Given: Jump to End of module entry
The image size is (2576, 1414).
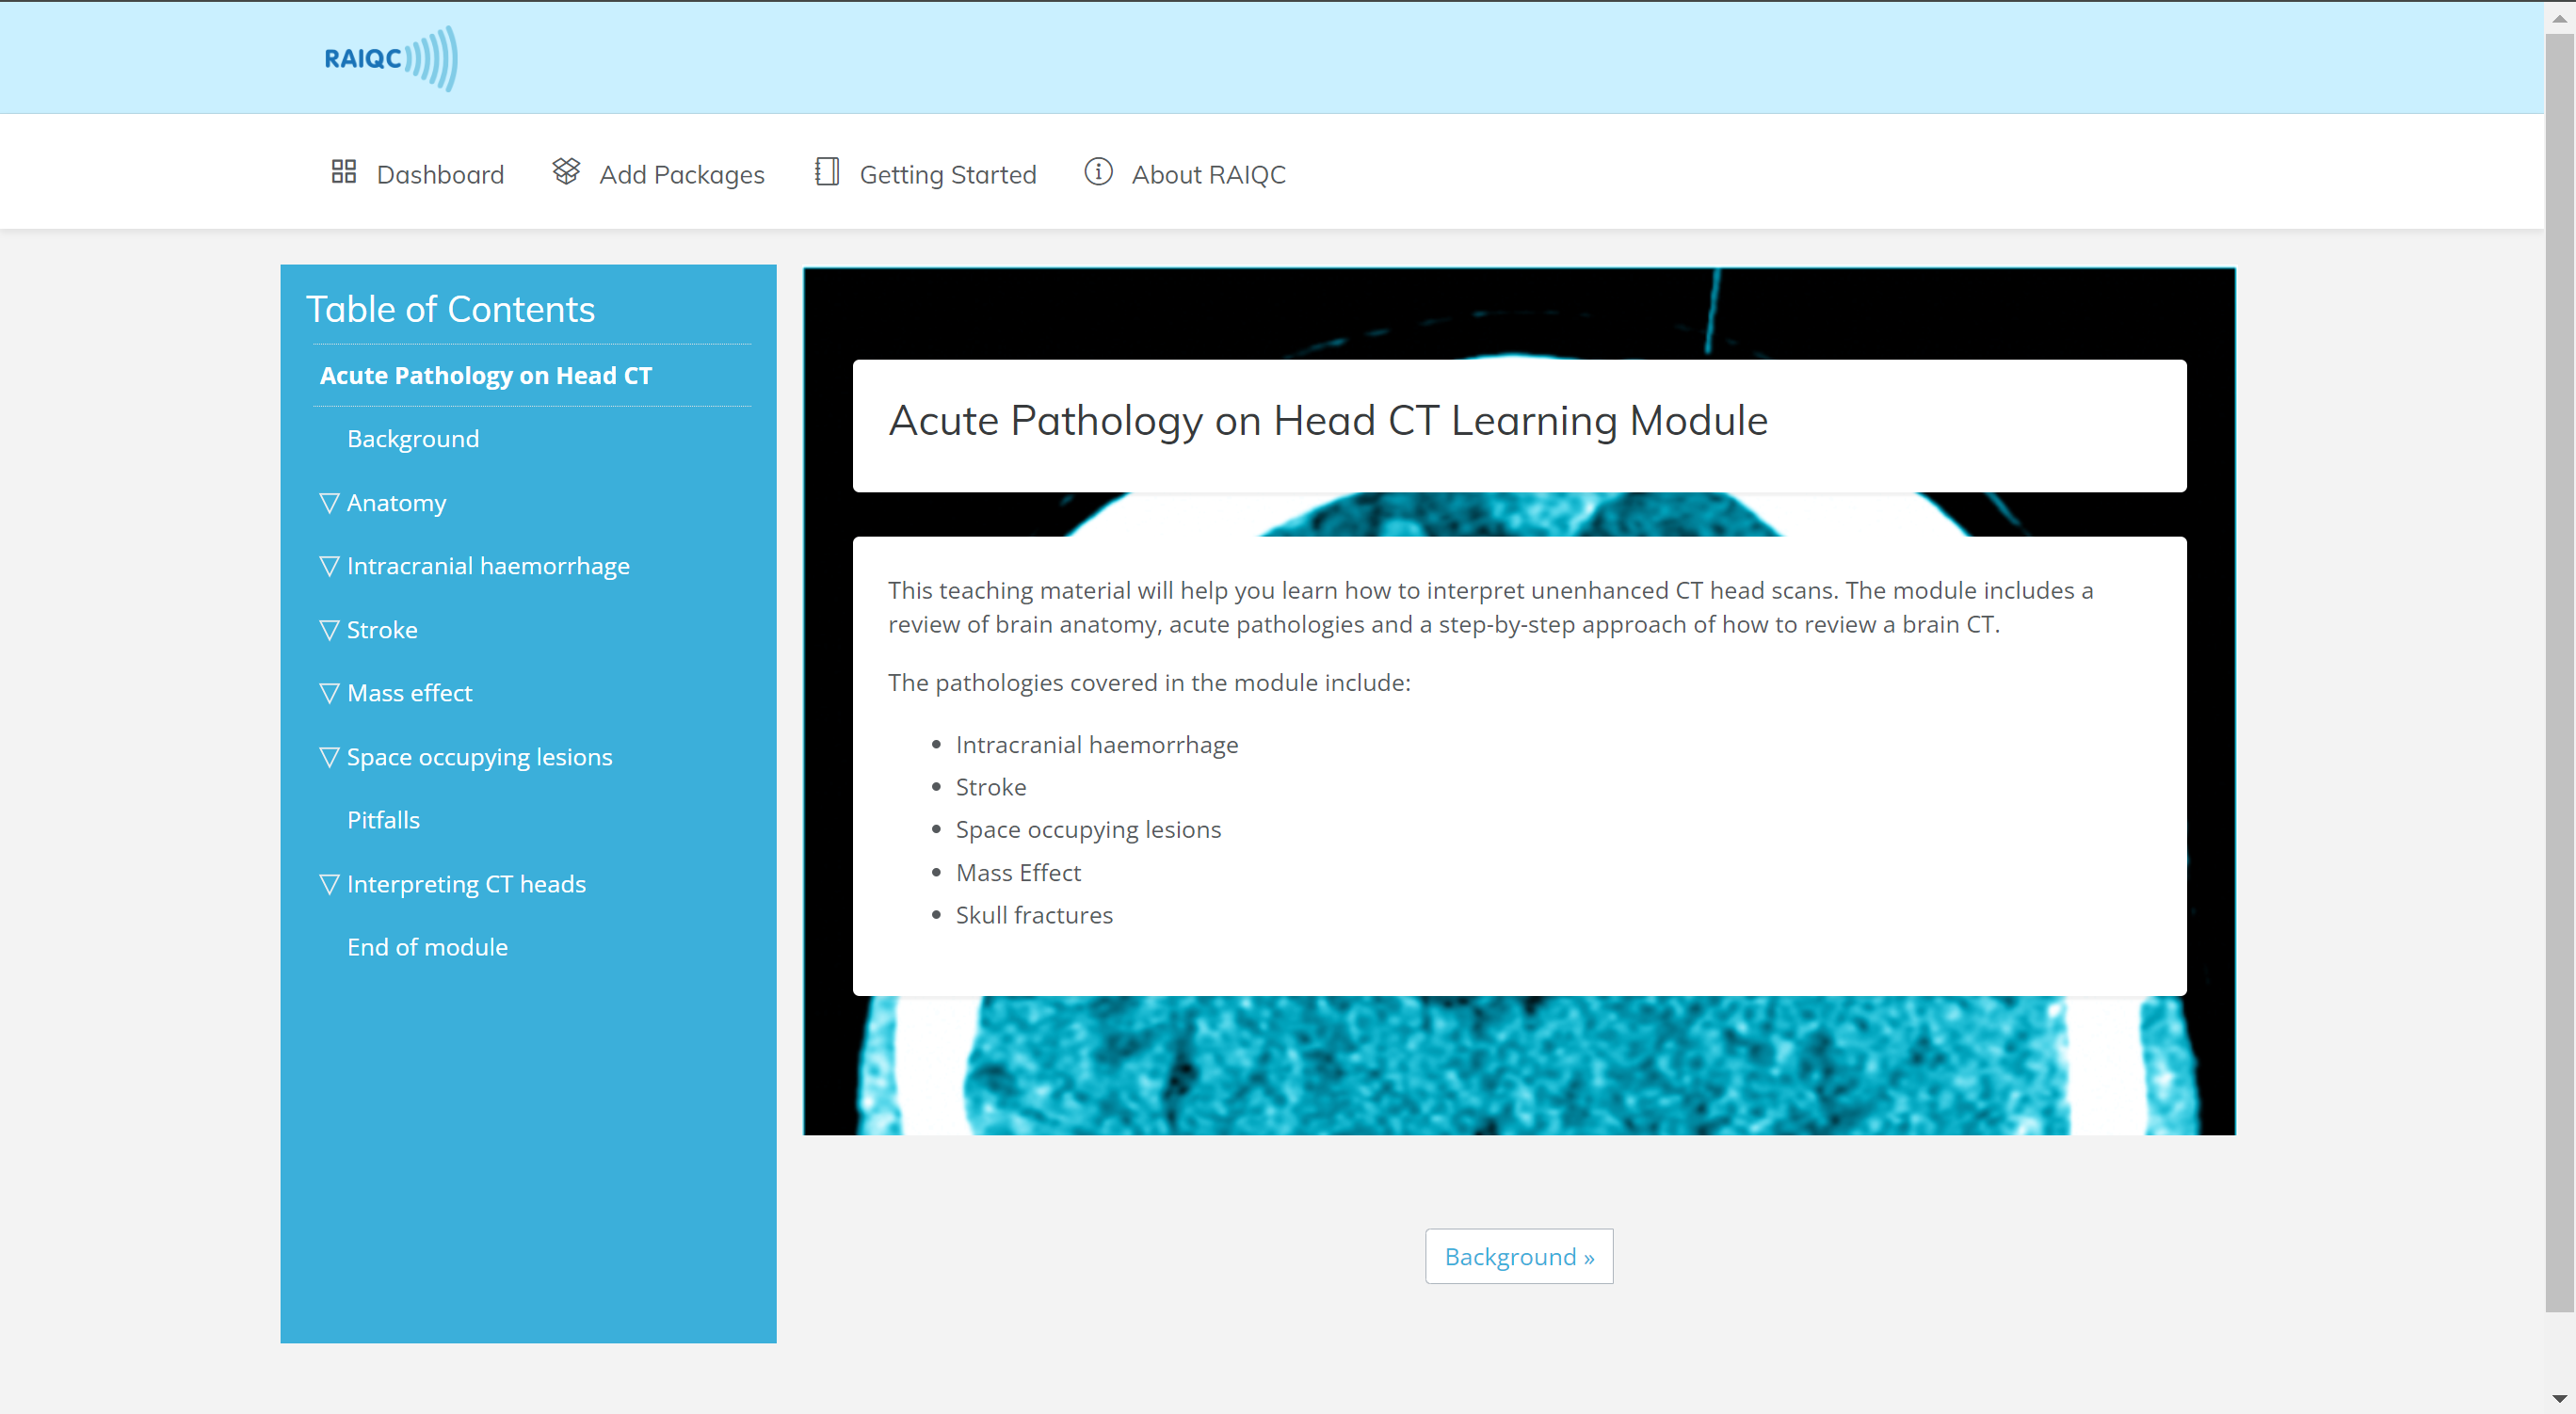Looking at the screenshot, I should (x=427, y=947).
